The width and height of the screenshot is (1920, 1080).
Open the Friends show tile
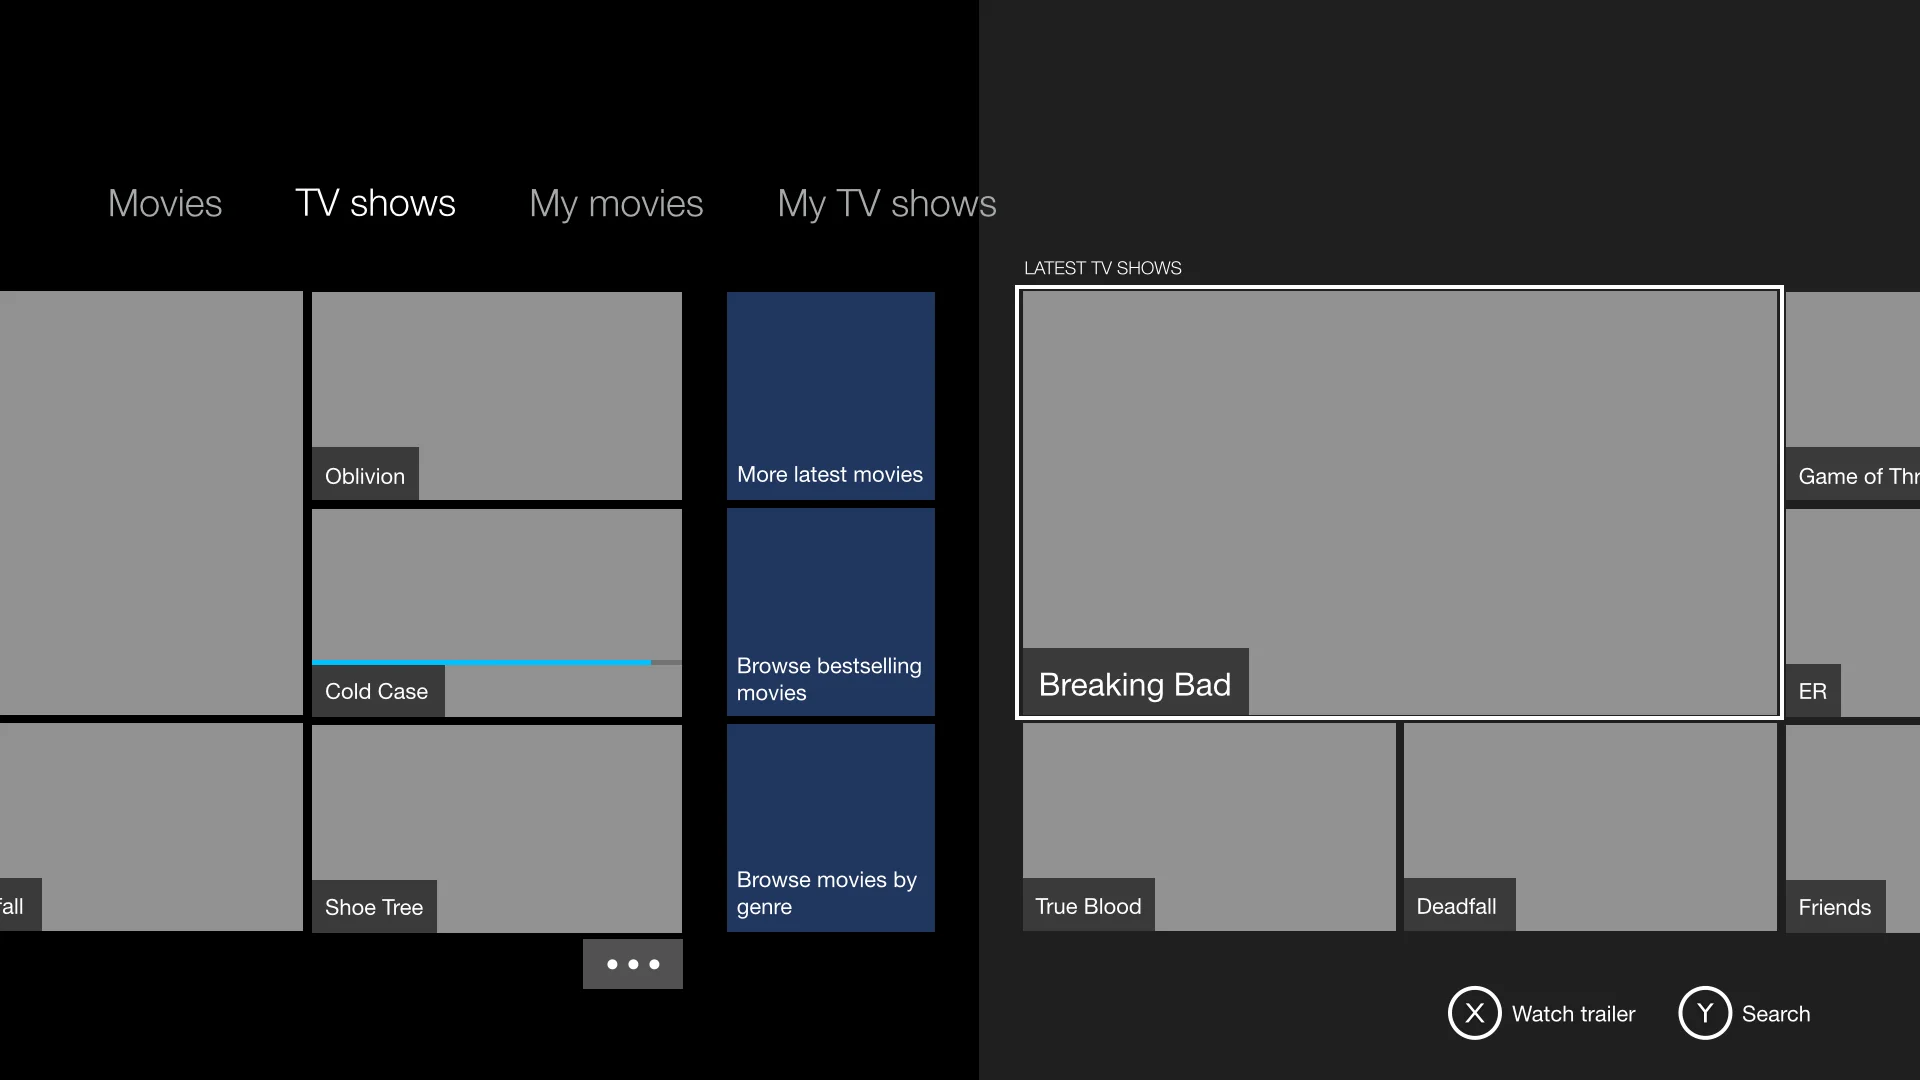pyautogui.click(x=1852, y=828)
